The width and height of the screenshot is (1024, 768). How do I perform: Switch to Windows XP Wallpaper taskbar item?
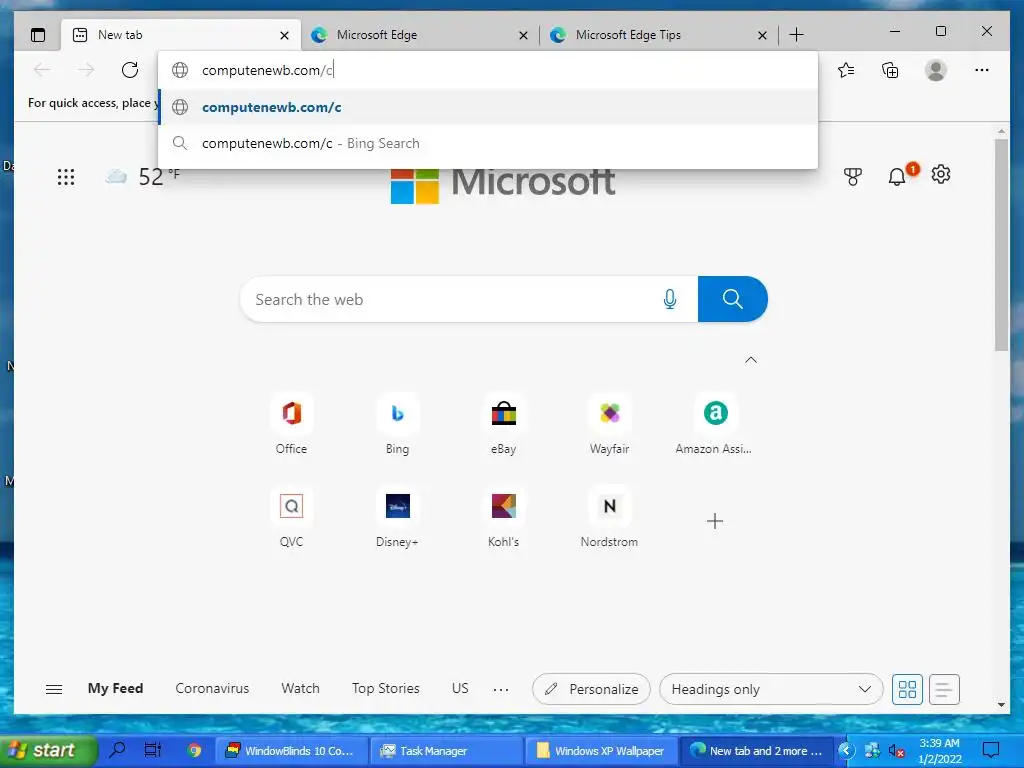tap(601, 750)
